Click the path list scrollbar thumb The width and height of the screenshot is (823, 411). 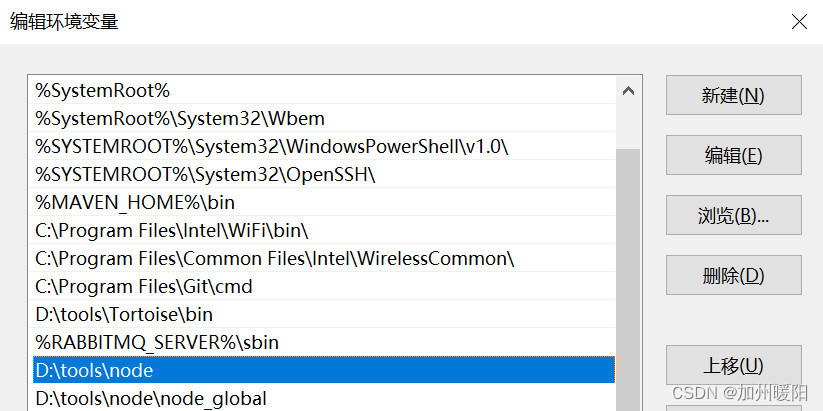(628, 279)
